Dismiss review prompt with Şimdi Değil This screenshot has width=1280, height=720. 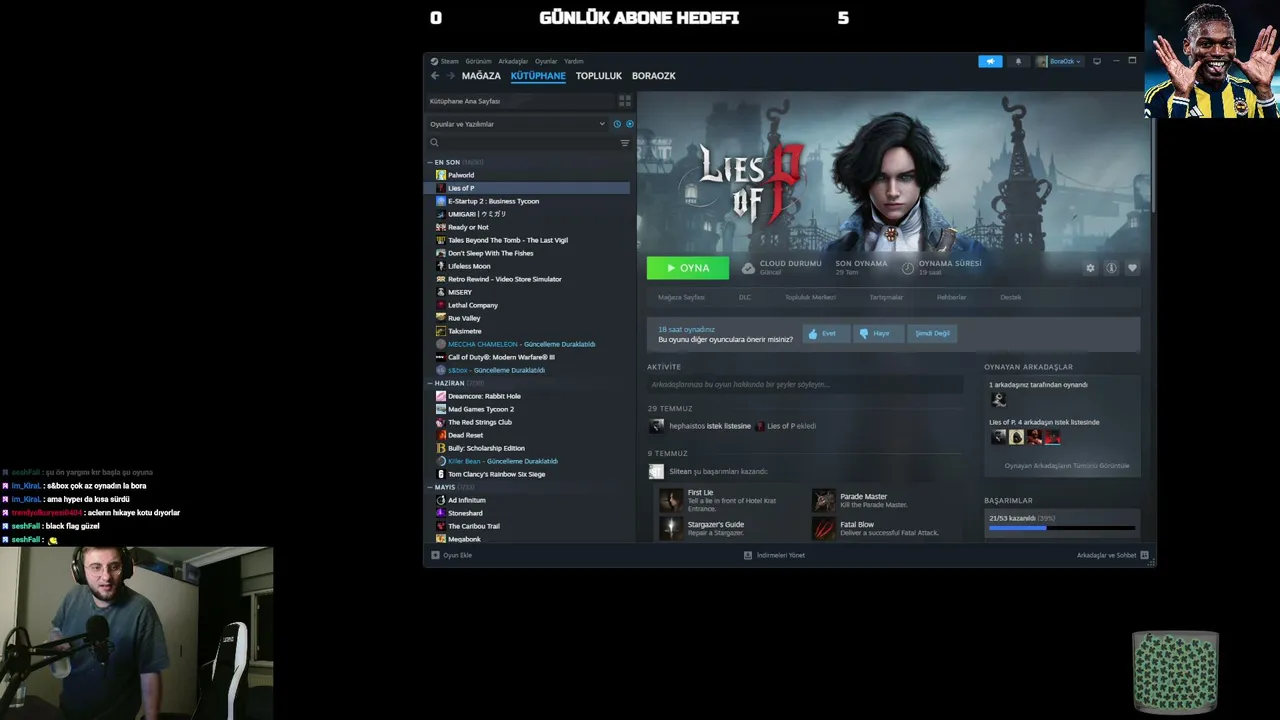pos(932,333)
